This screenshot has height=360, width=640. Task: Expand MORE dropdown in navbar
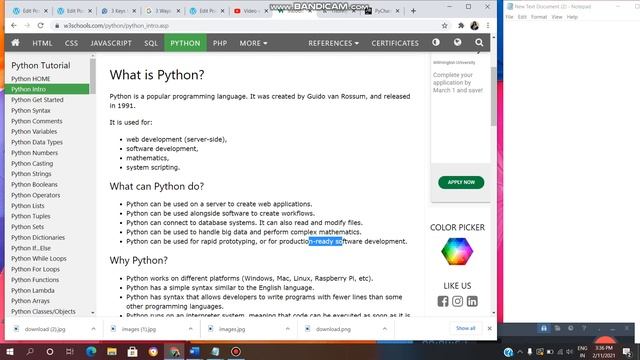pyautogui.click(x=253, y=43)
